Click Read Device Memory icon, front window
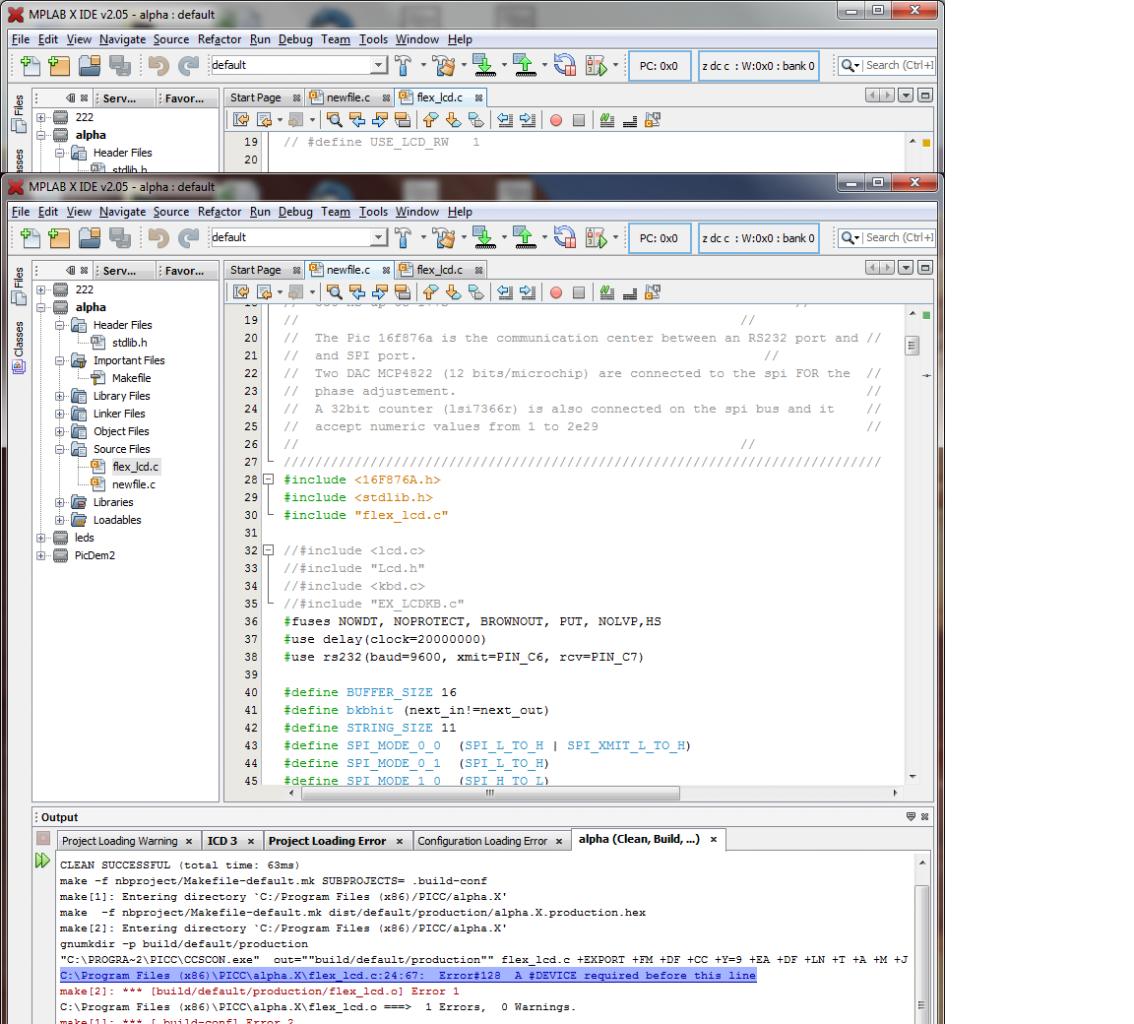This screenshot has height=1024, width=1134. [x=524, y=237]
